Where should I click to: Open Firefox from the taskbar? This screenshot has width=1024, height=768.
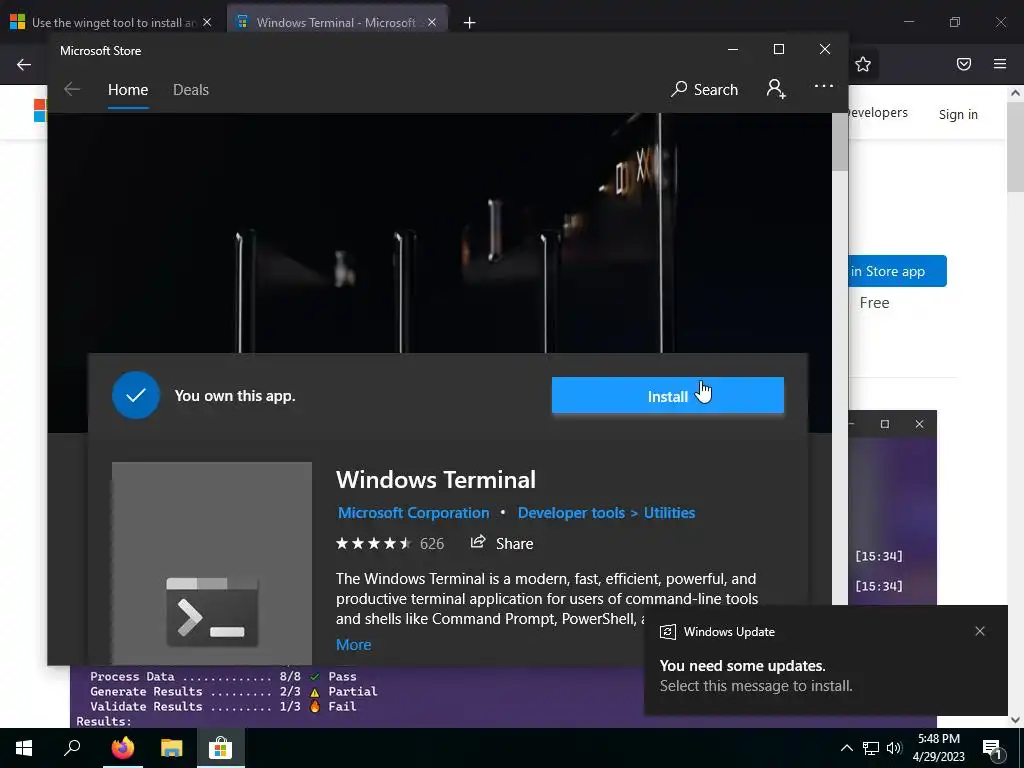[122, 748]
